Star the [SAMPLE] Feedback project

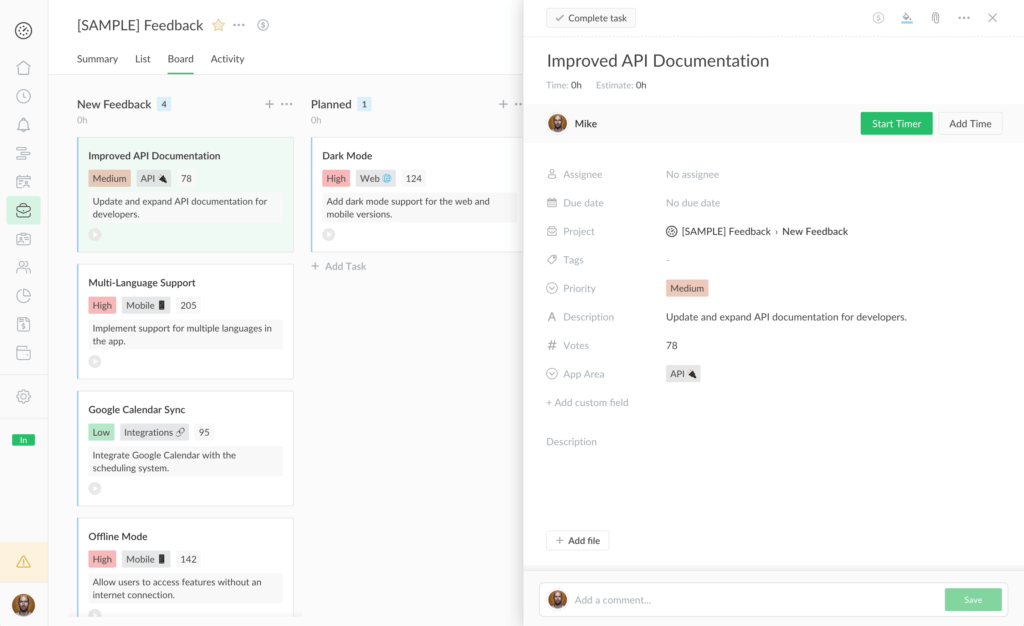218,25
